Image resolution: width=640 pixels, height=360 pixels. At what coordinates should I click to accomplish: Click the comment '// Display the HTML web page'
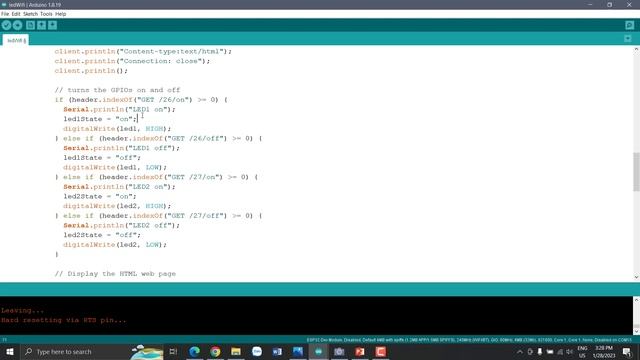click(115, 274)
